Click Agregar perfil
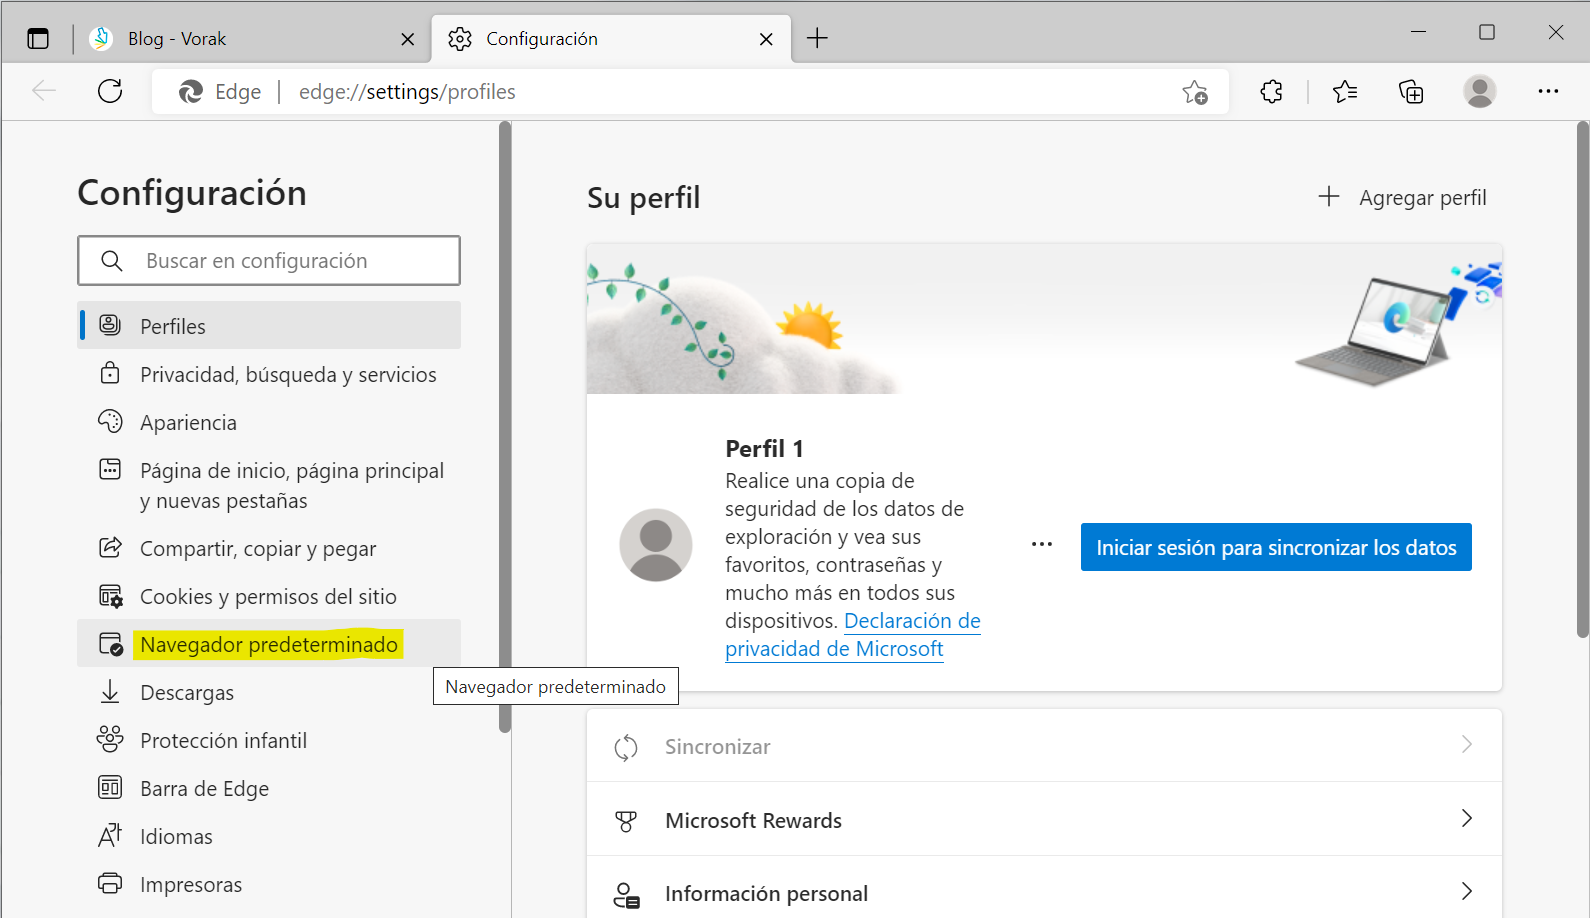This screenshot has width=1590, height=918. [x=1402, y=197]
